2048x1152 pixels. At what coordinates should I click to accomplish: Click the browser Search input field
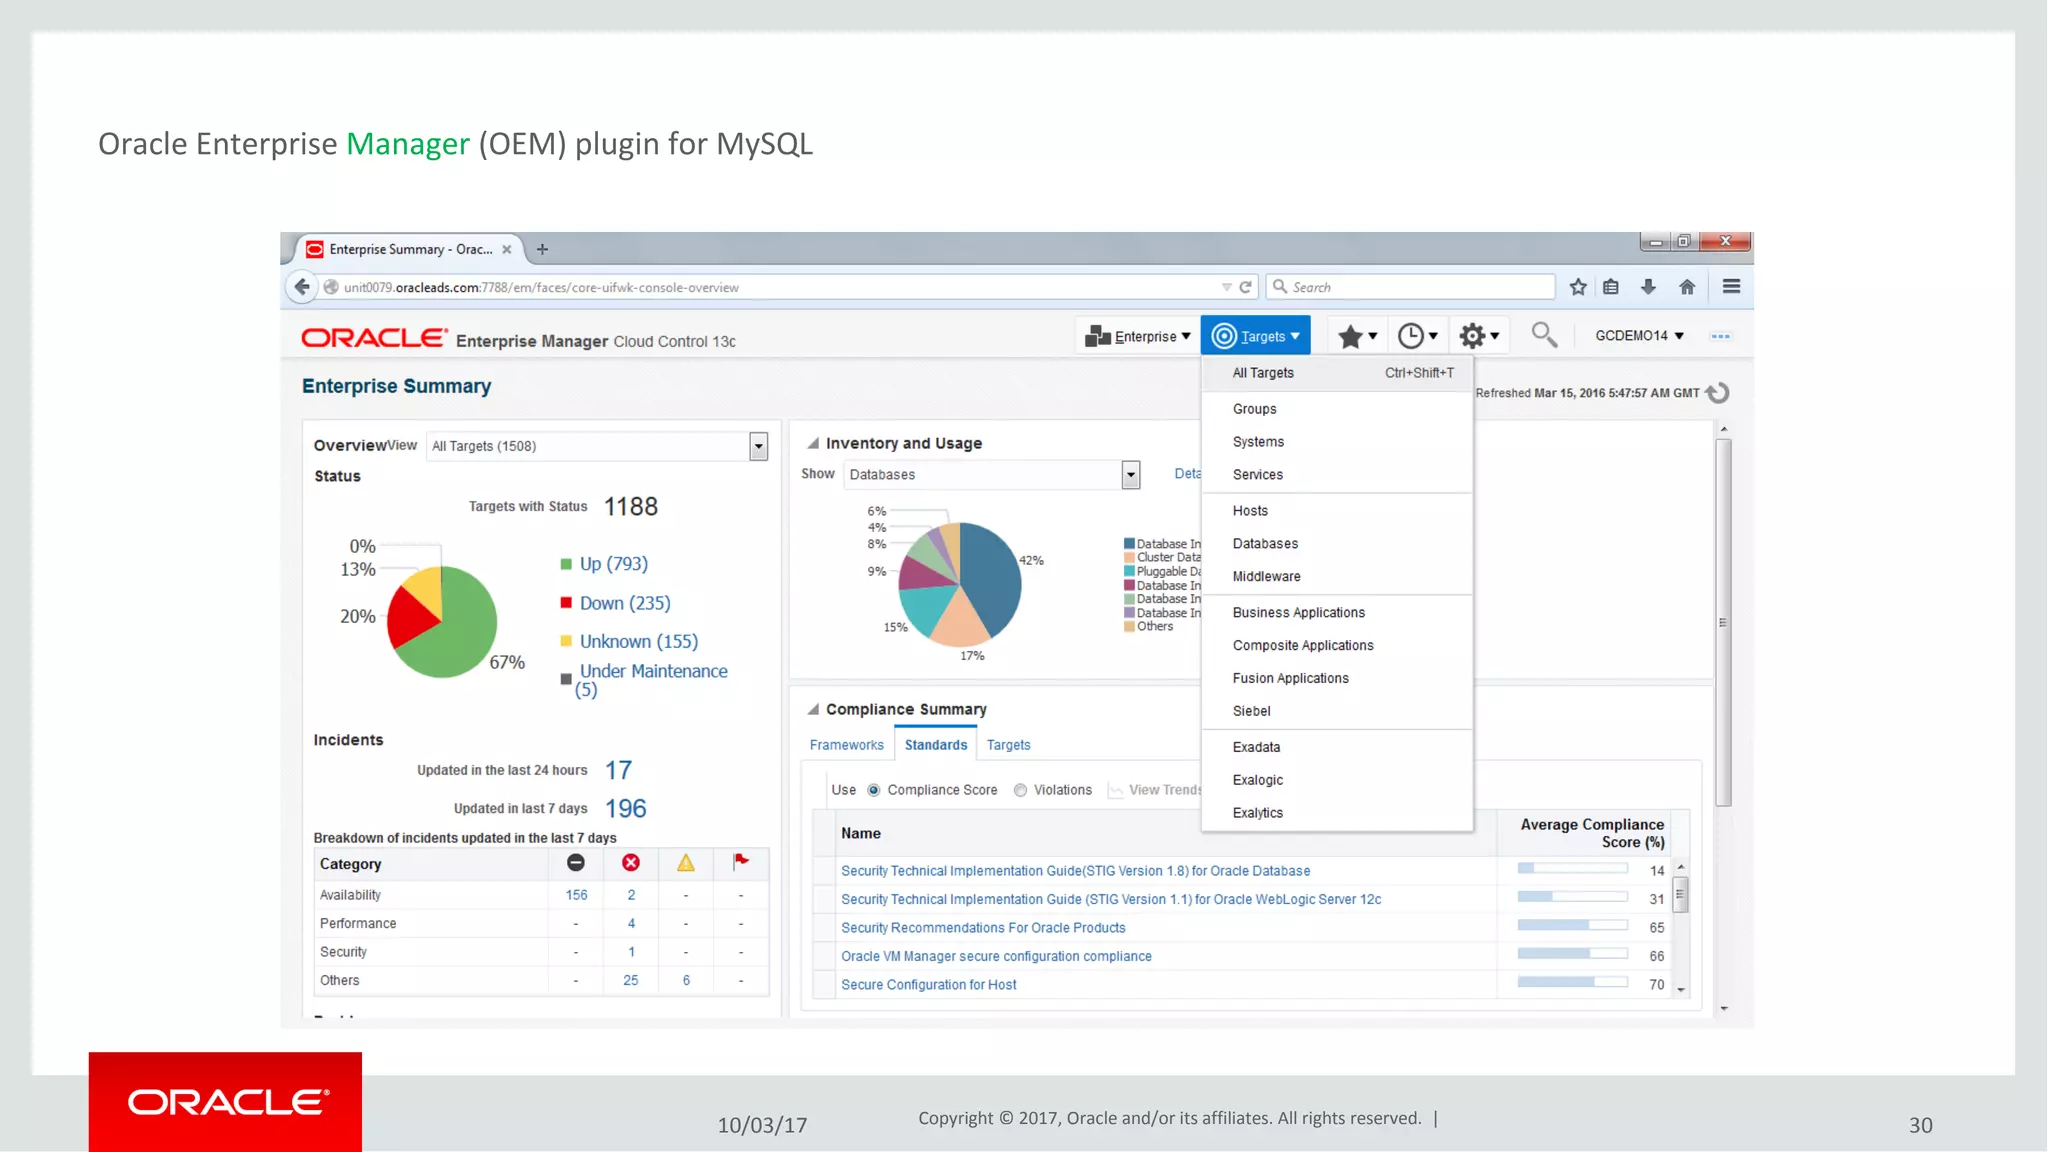(1411, 287)
